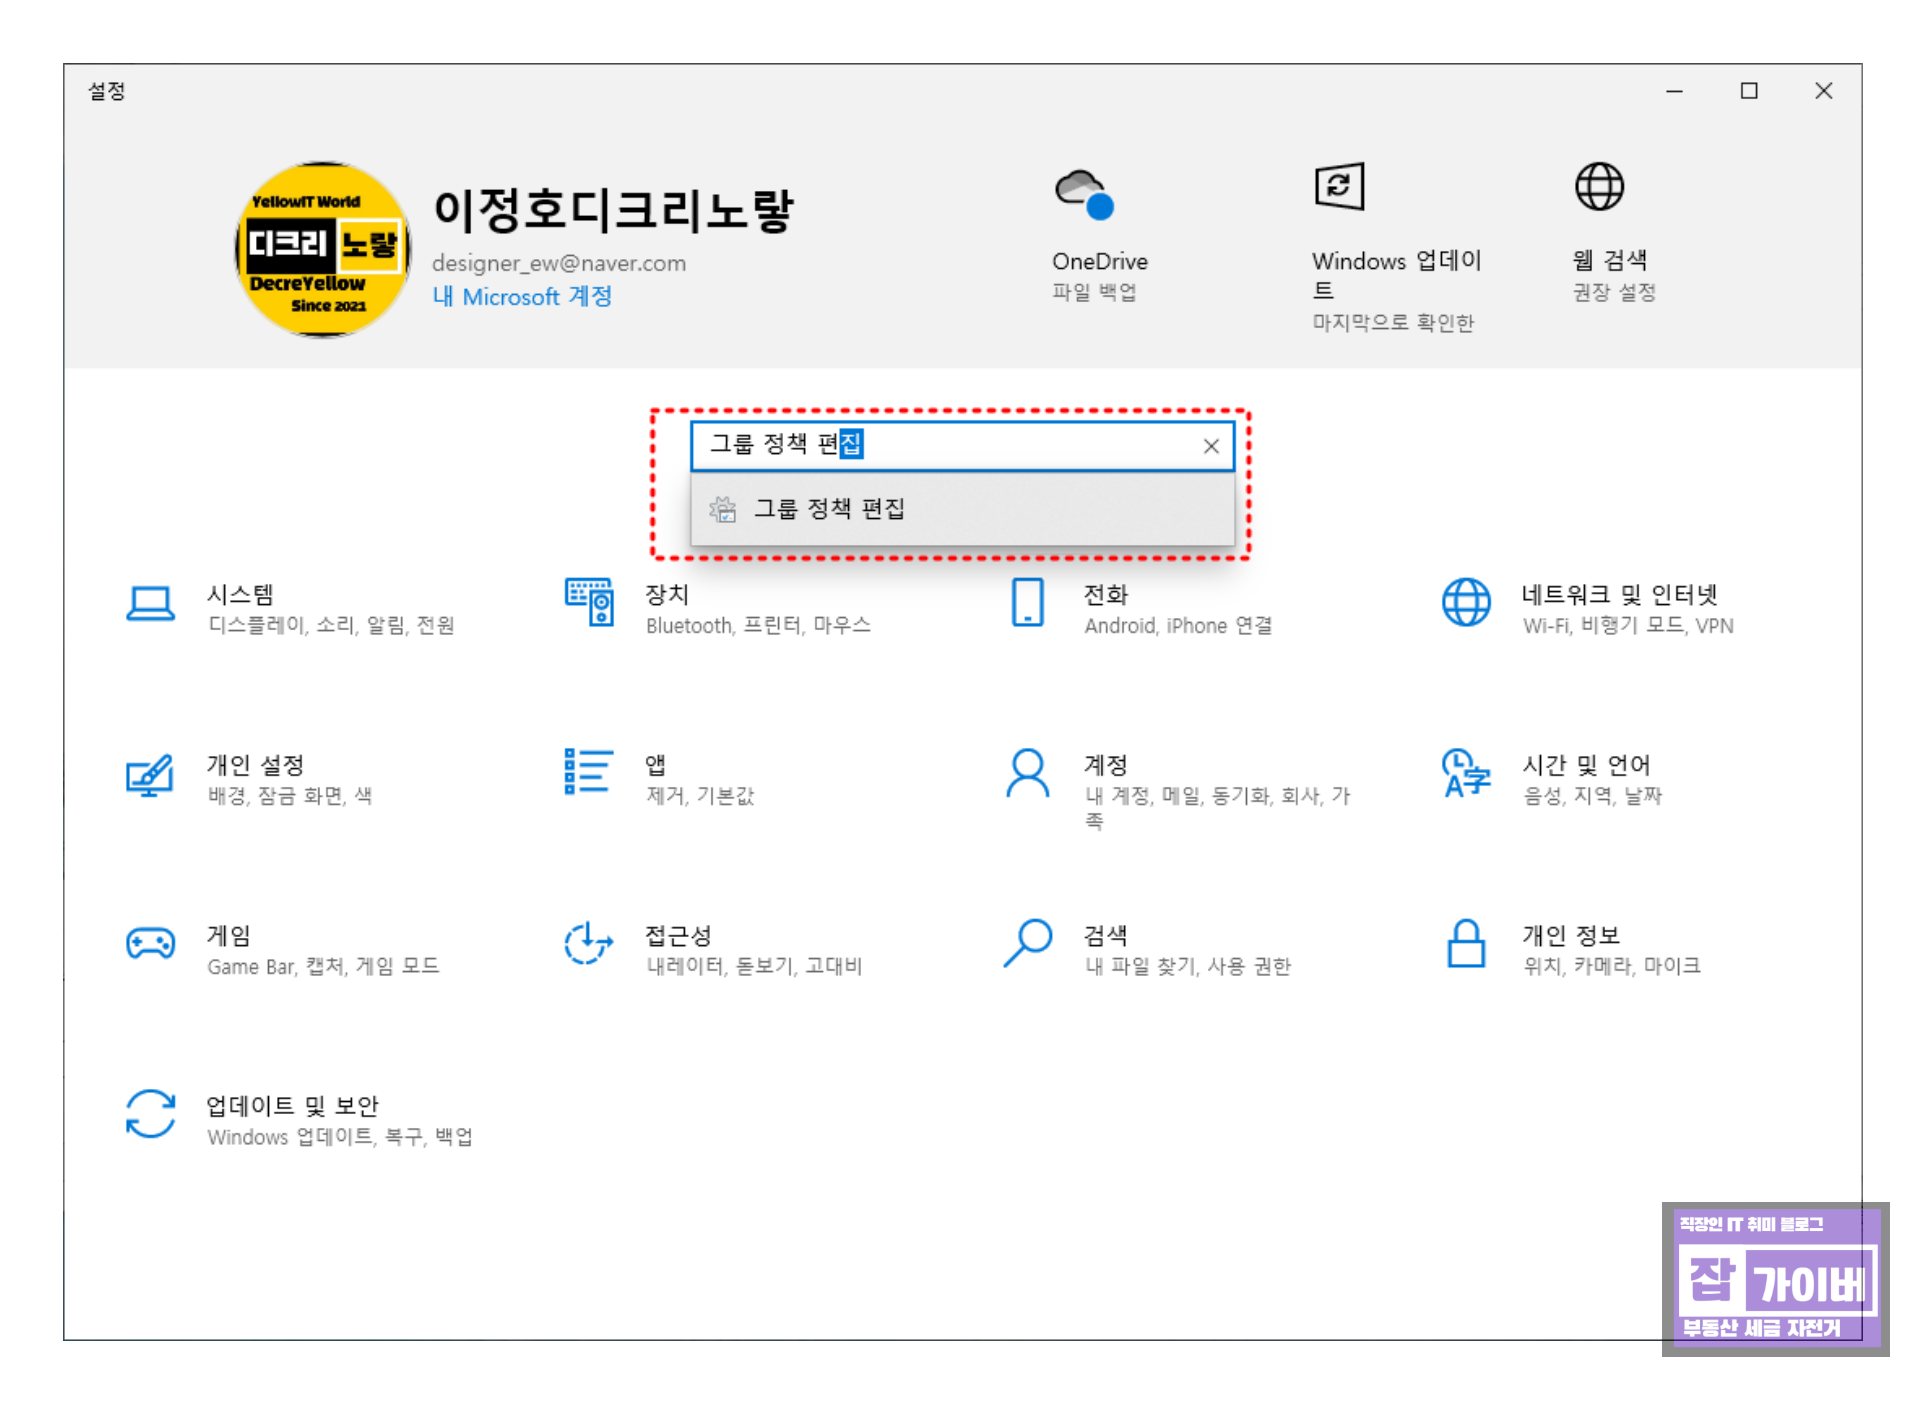Viewport: 1926px width, 1404px height.
Task: Open Devices settings icon
Action: 588,602
